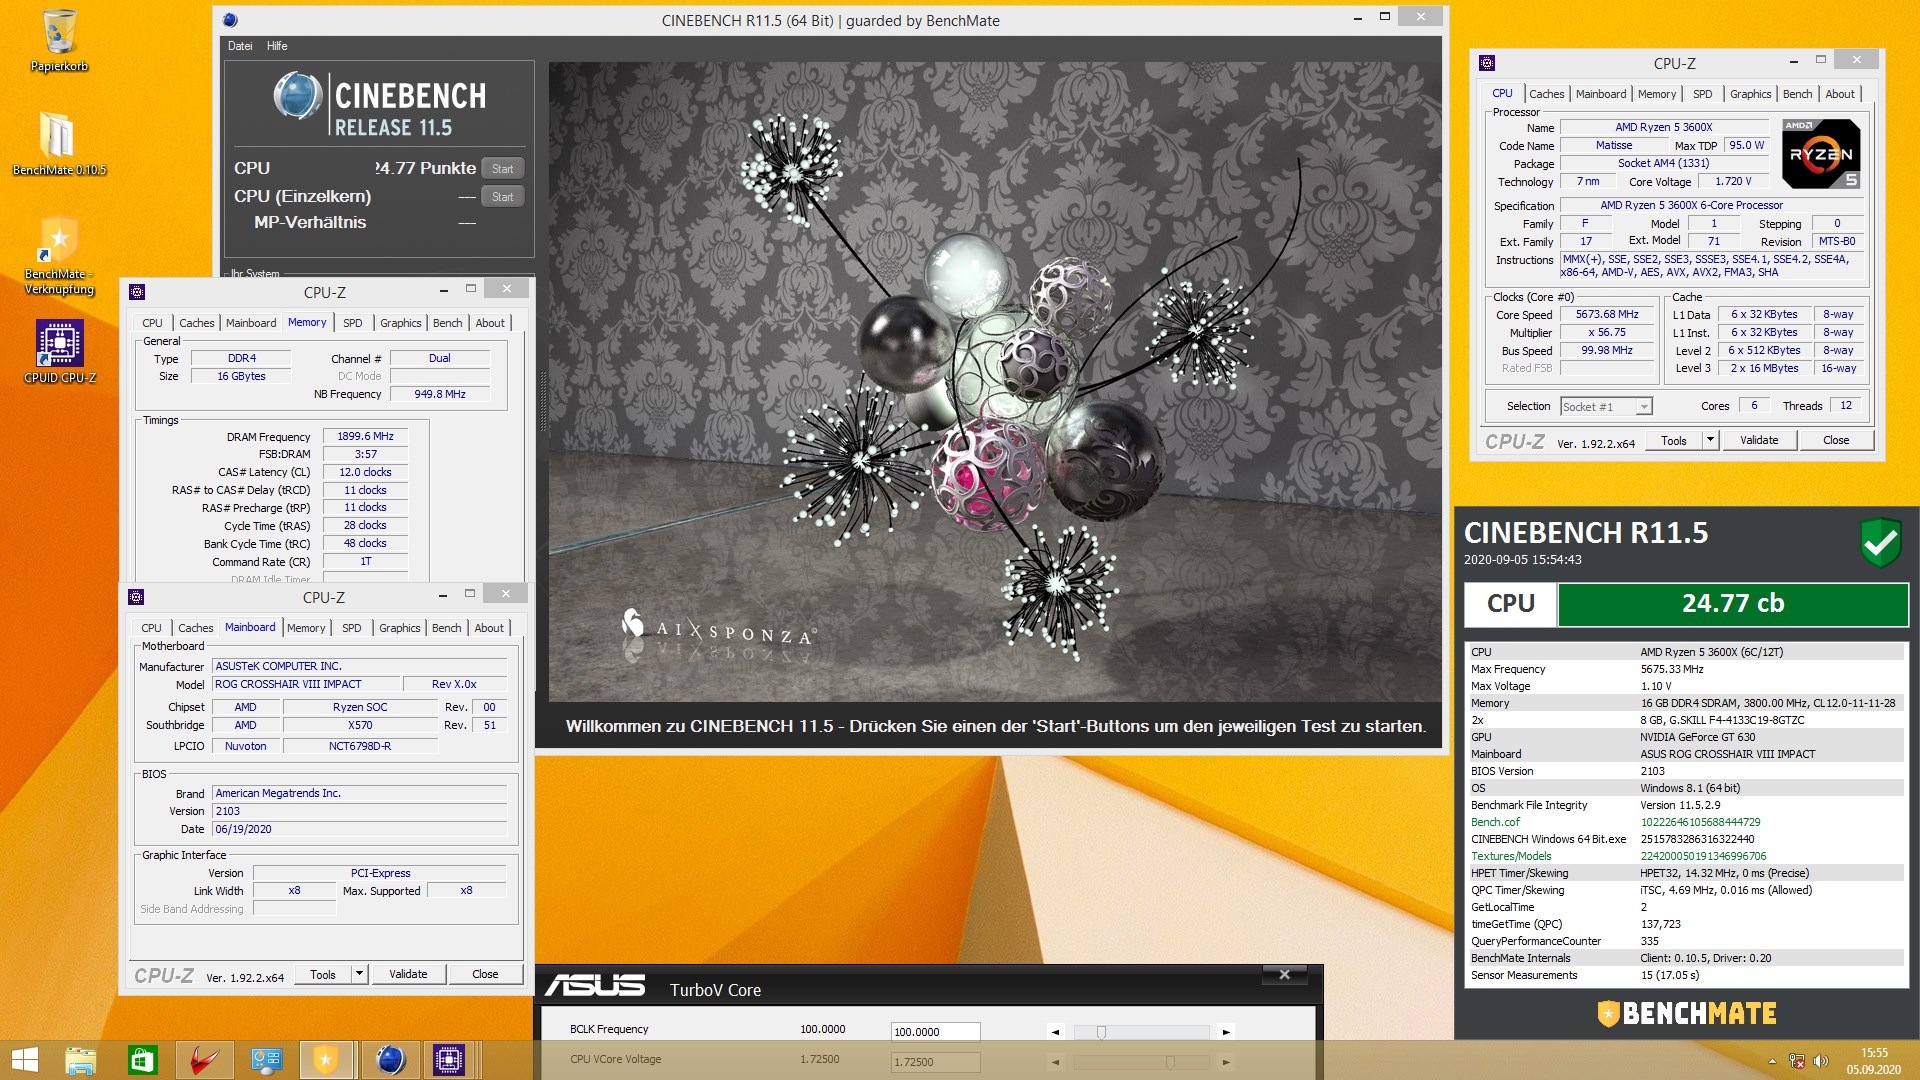Screen dimensions: 1920x1080
Task: Switch to BenchMate shield on taskbar
Action: tap(326, 1060)
